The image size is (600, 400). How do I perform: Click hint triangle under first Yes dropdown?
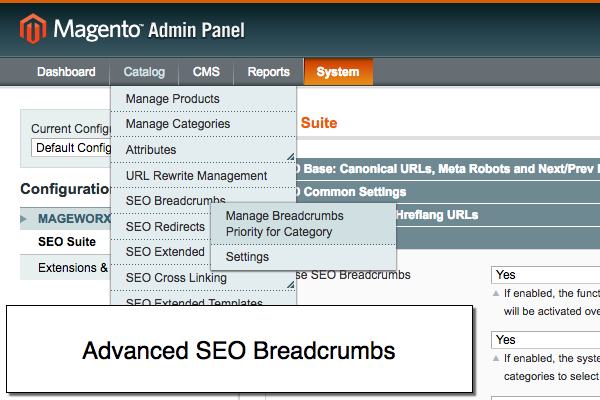(x=496, y=294)
